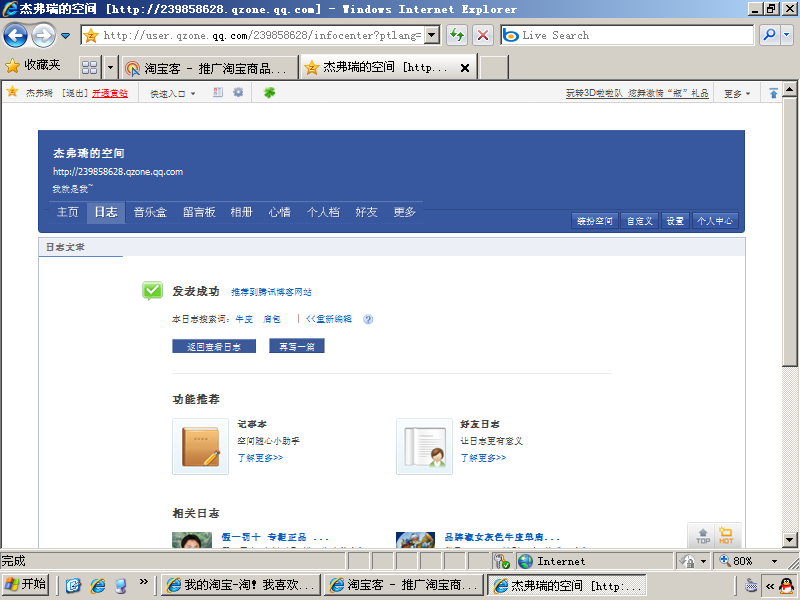Click 了解更多>> under 好友日志
This screenshot has width=800, height=600.
483,458
